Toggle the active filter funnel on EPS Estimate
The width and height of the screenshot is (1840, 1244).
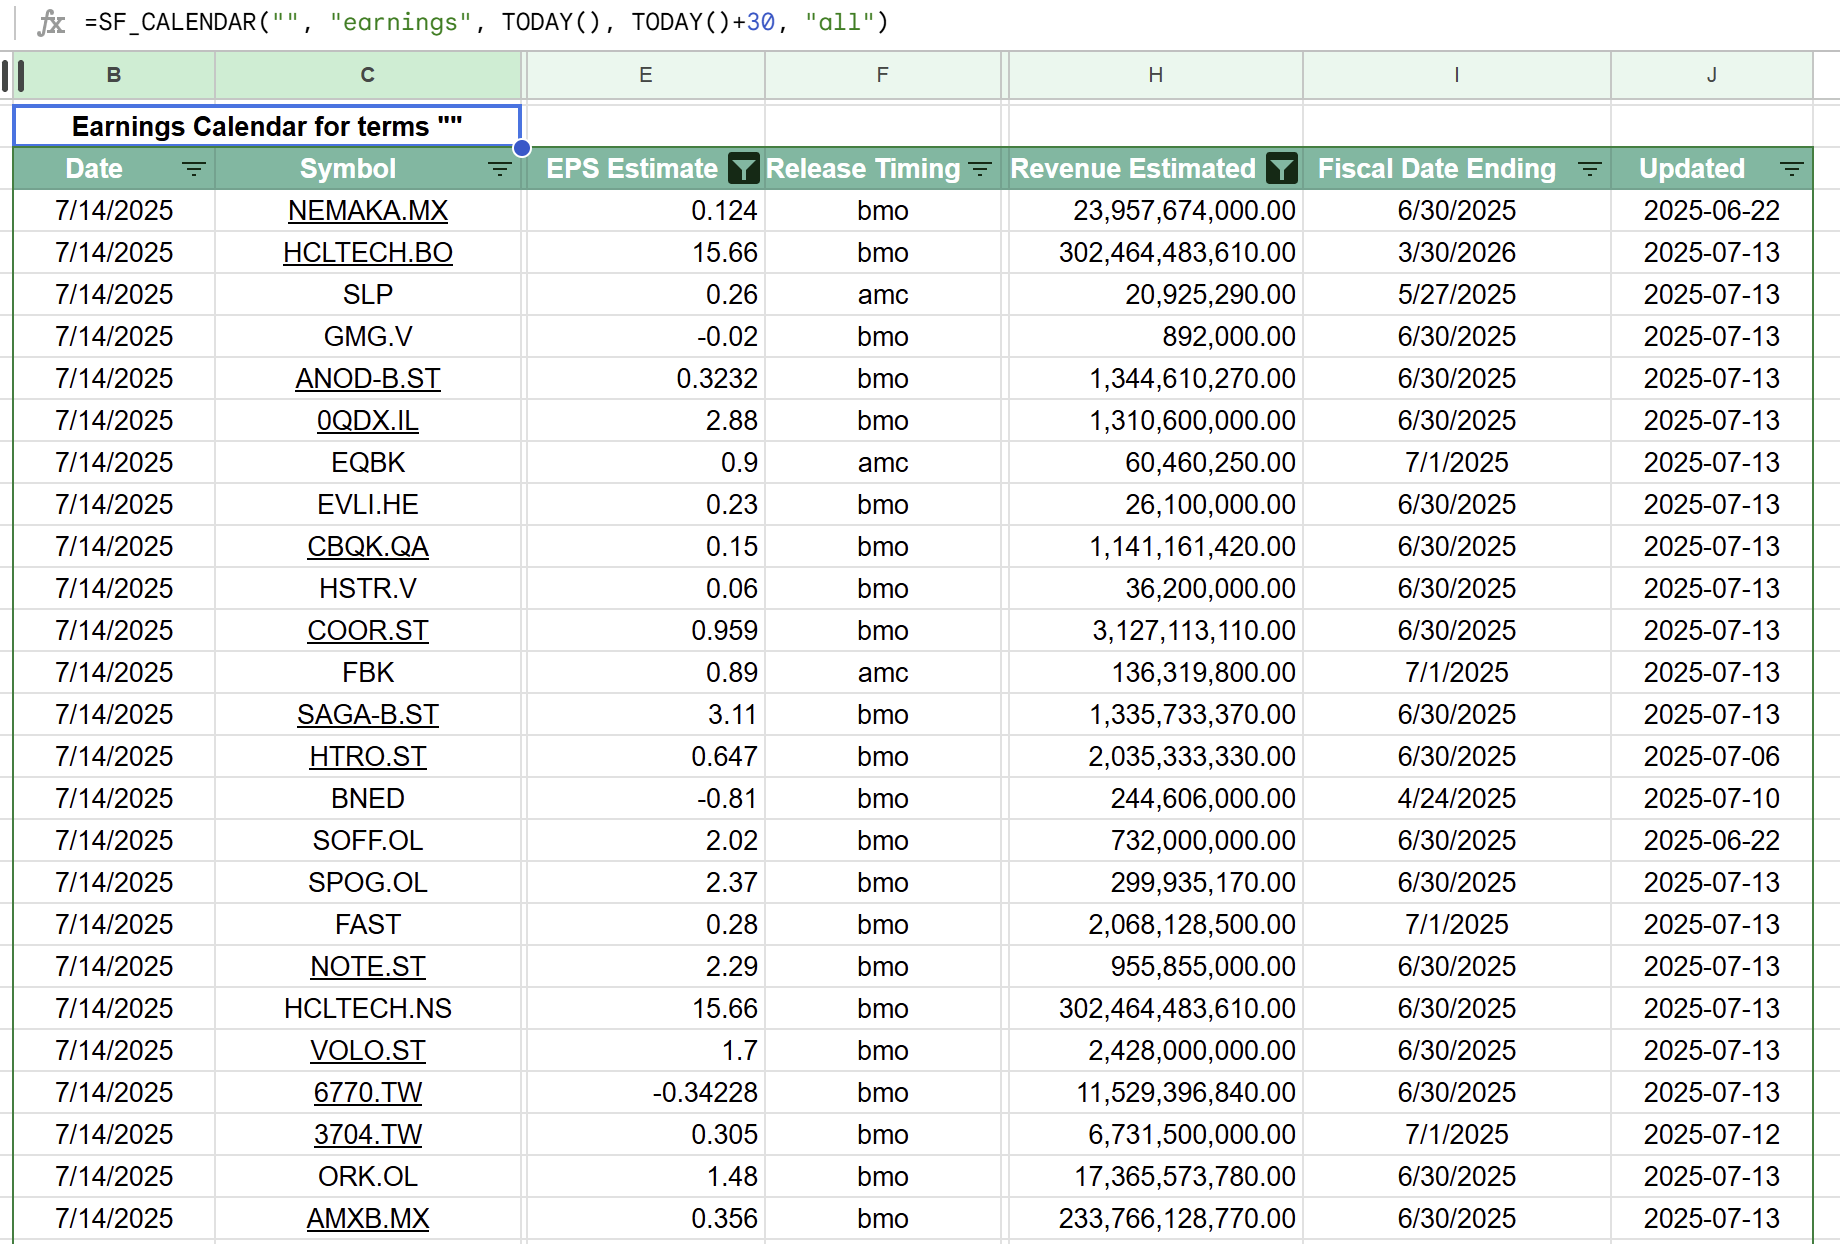coord(744,169)
